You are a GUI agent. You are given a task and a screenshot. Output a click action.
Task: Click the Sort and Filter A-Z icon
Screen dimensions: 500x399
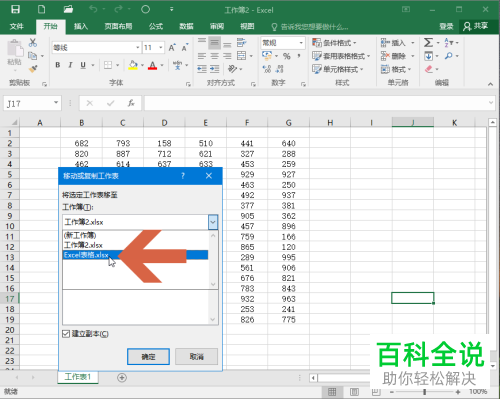[448, 43]
